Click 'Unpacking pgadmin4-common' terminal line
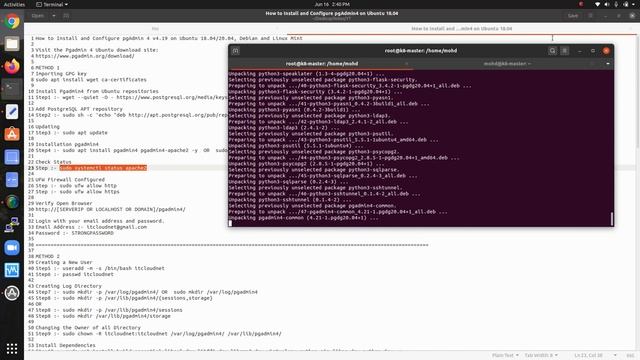640x360 pixels. (x=303, y=218)
